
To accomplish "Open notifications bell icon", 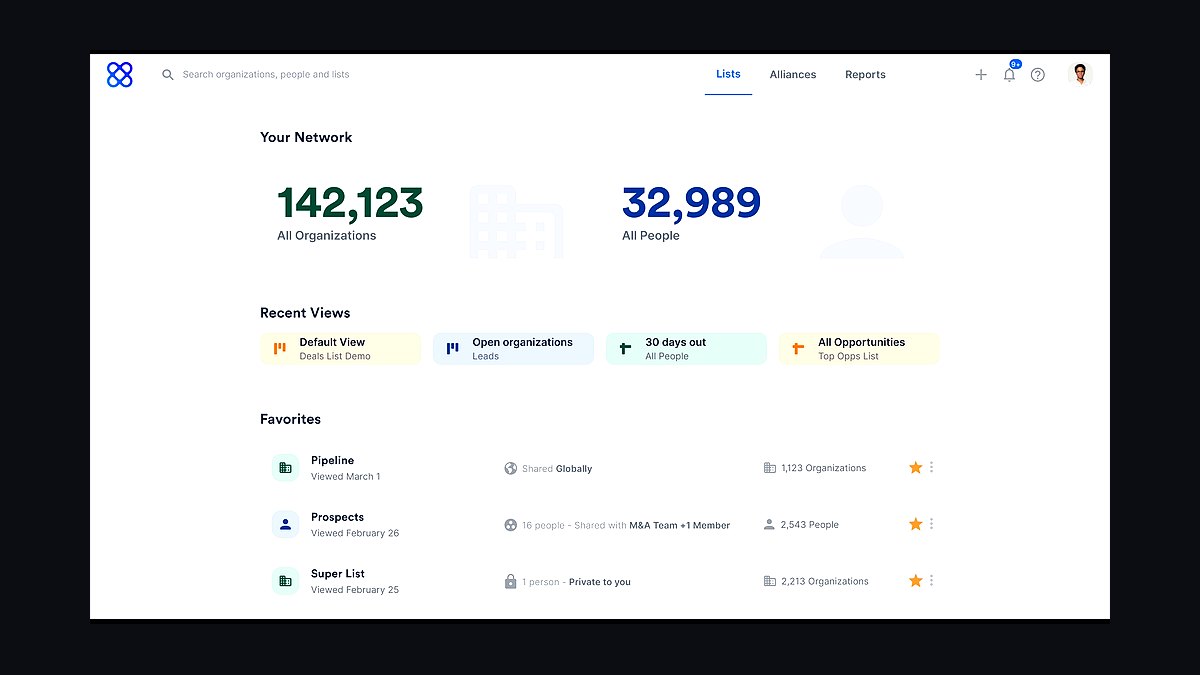I will (1010, 74).
